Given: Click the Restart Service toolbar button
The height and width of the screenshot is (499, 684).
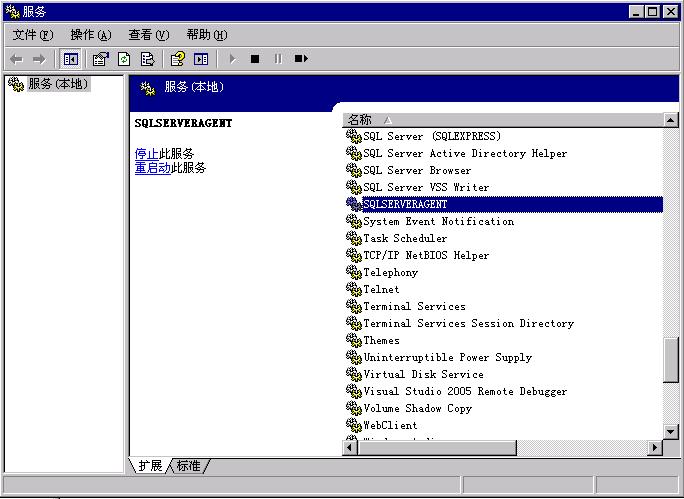Looking at the screenshot, I should pyautogui.click(x=301, y=58).
